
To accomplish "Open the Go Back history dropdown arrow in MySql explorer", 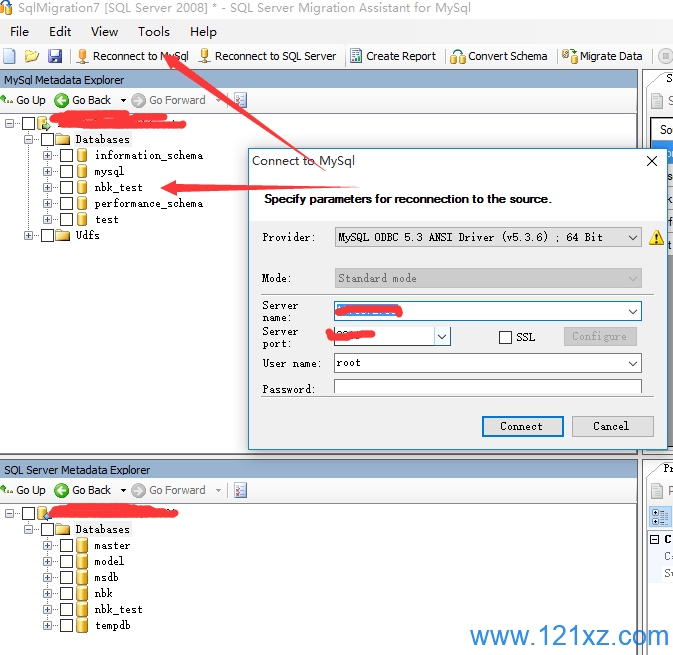I will pos(123,100).
